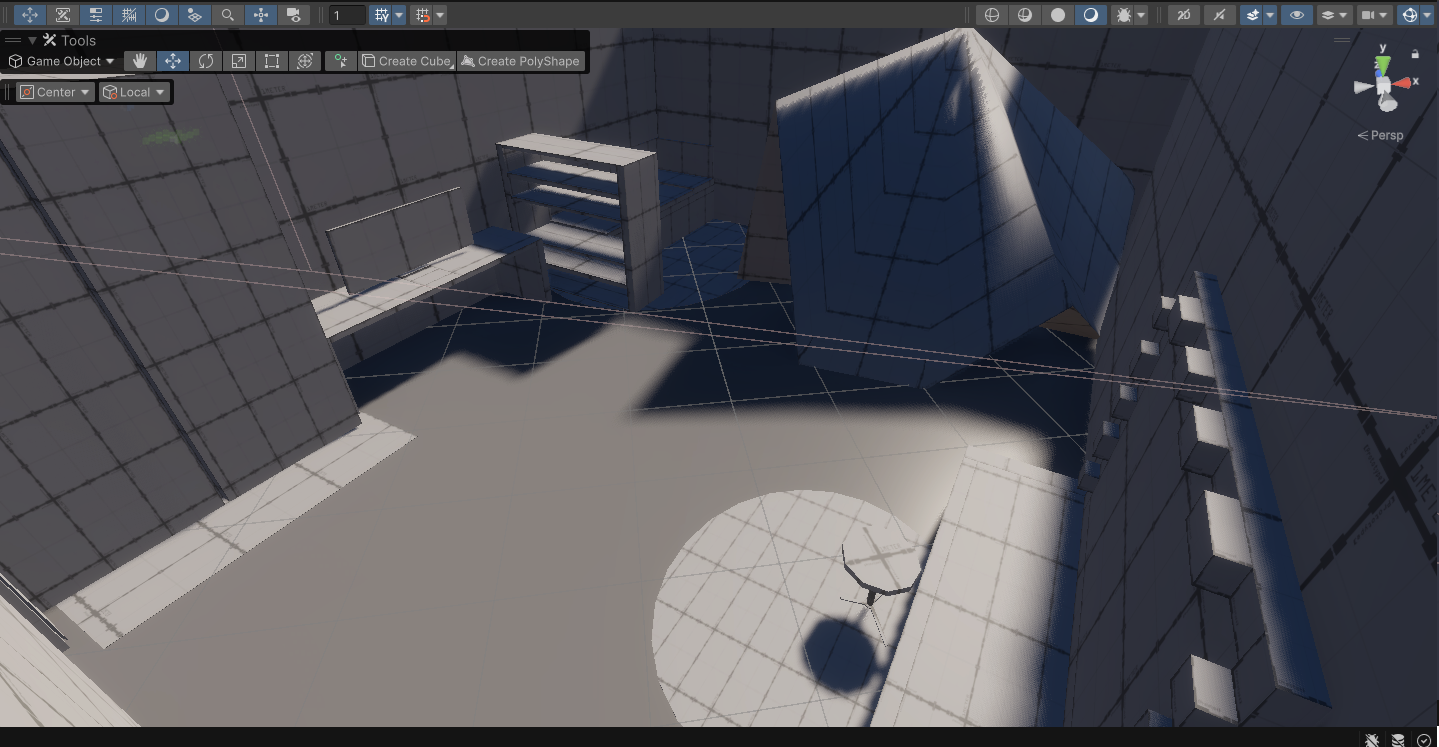1439x747 pixels.
Task: Open the Game Object context dropdown
Action: click(x=62, y=61)
